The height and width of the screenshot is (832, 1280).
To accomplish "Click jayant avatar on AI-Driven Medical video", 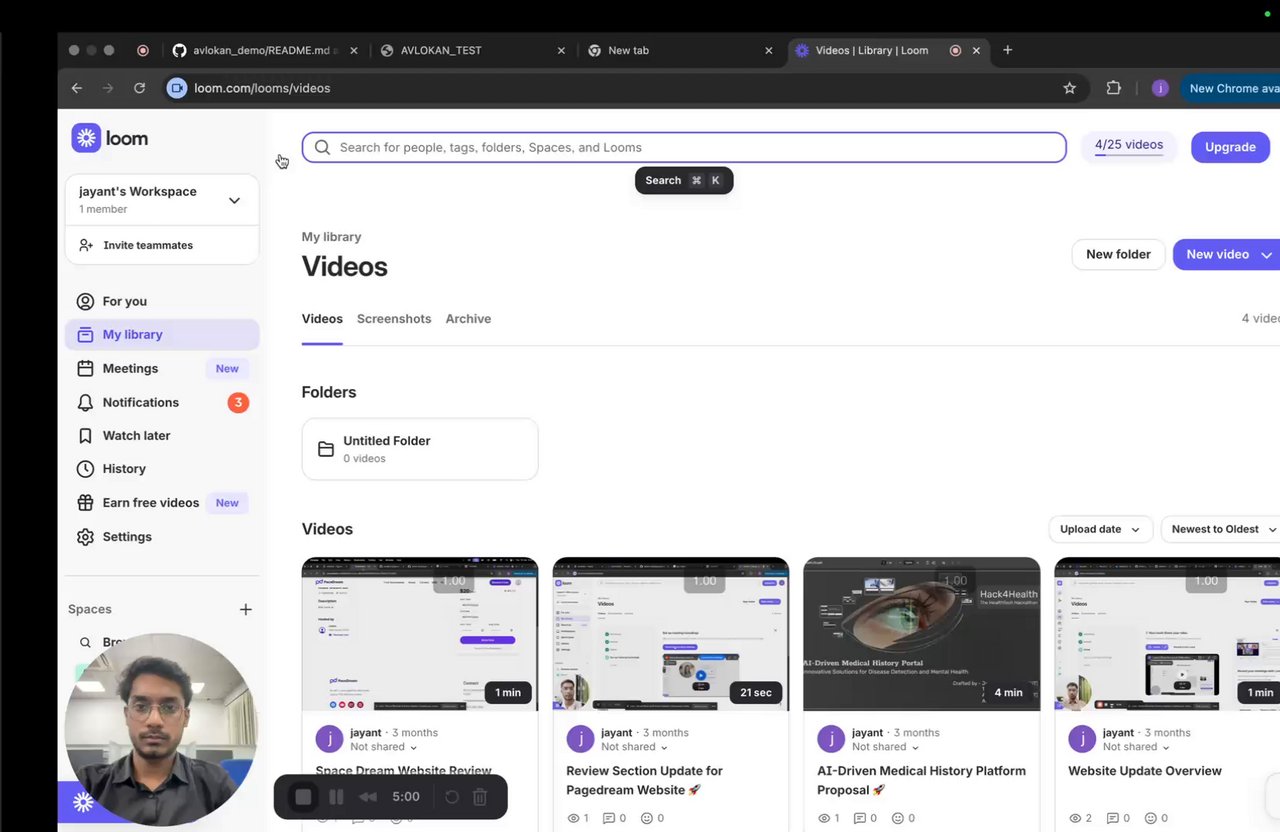I will (831, 739).
